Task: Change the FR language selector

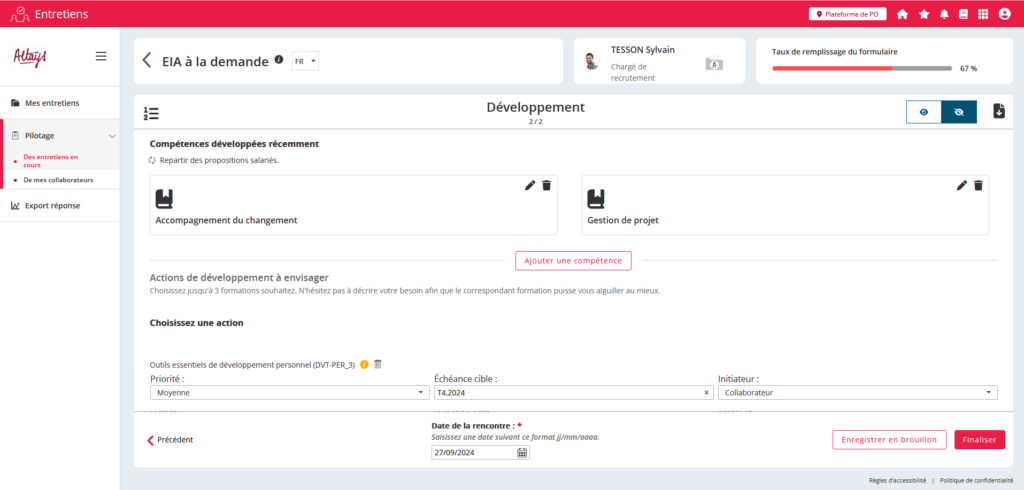Action: (305, 61)
